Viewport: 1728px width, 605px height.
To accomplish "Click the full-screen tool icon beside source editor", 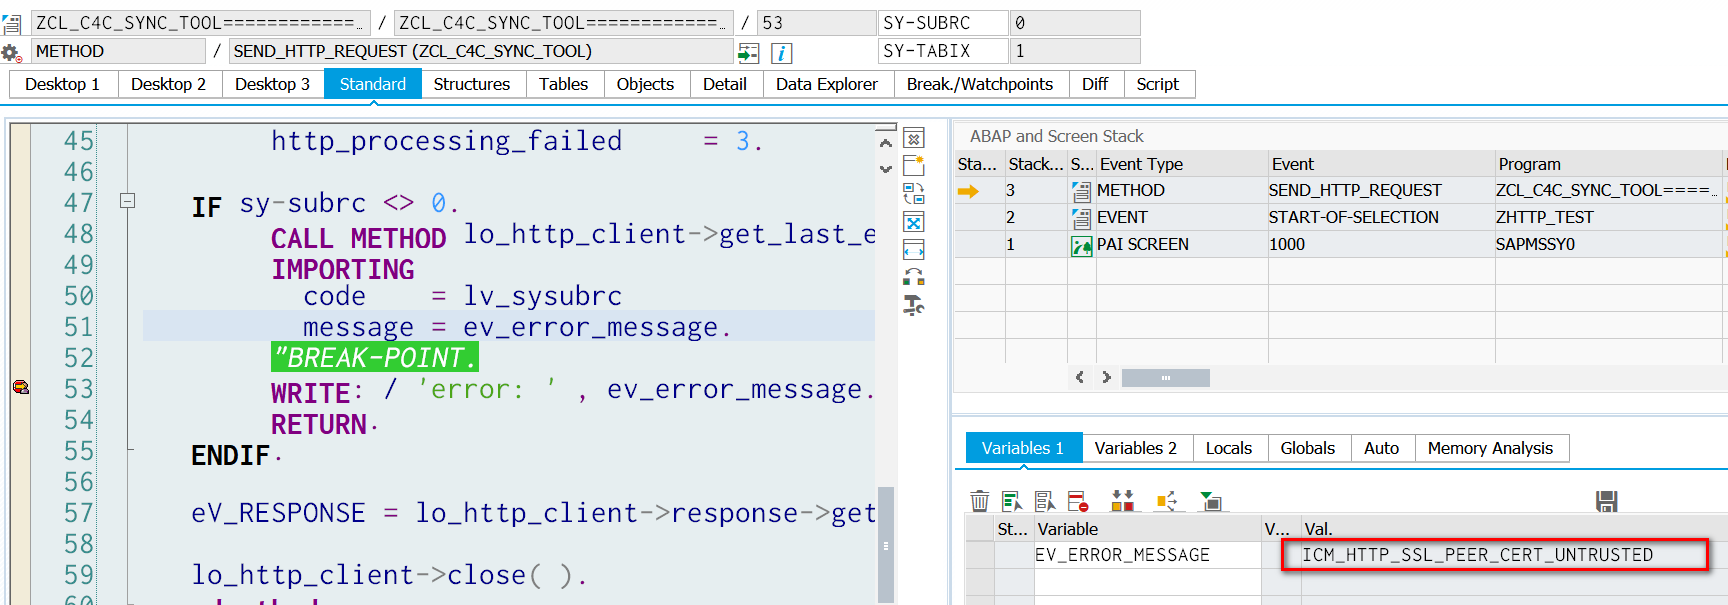I will [914, 221].
